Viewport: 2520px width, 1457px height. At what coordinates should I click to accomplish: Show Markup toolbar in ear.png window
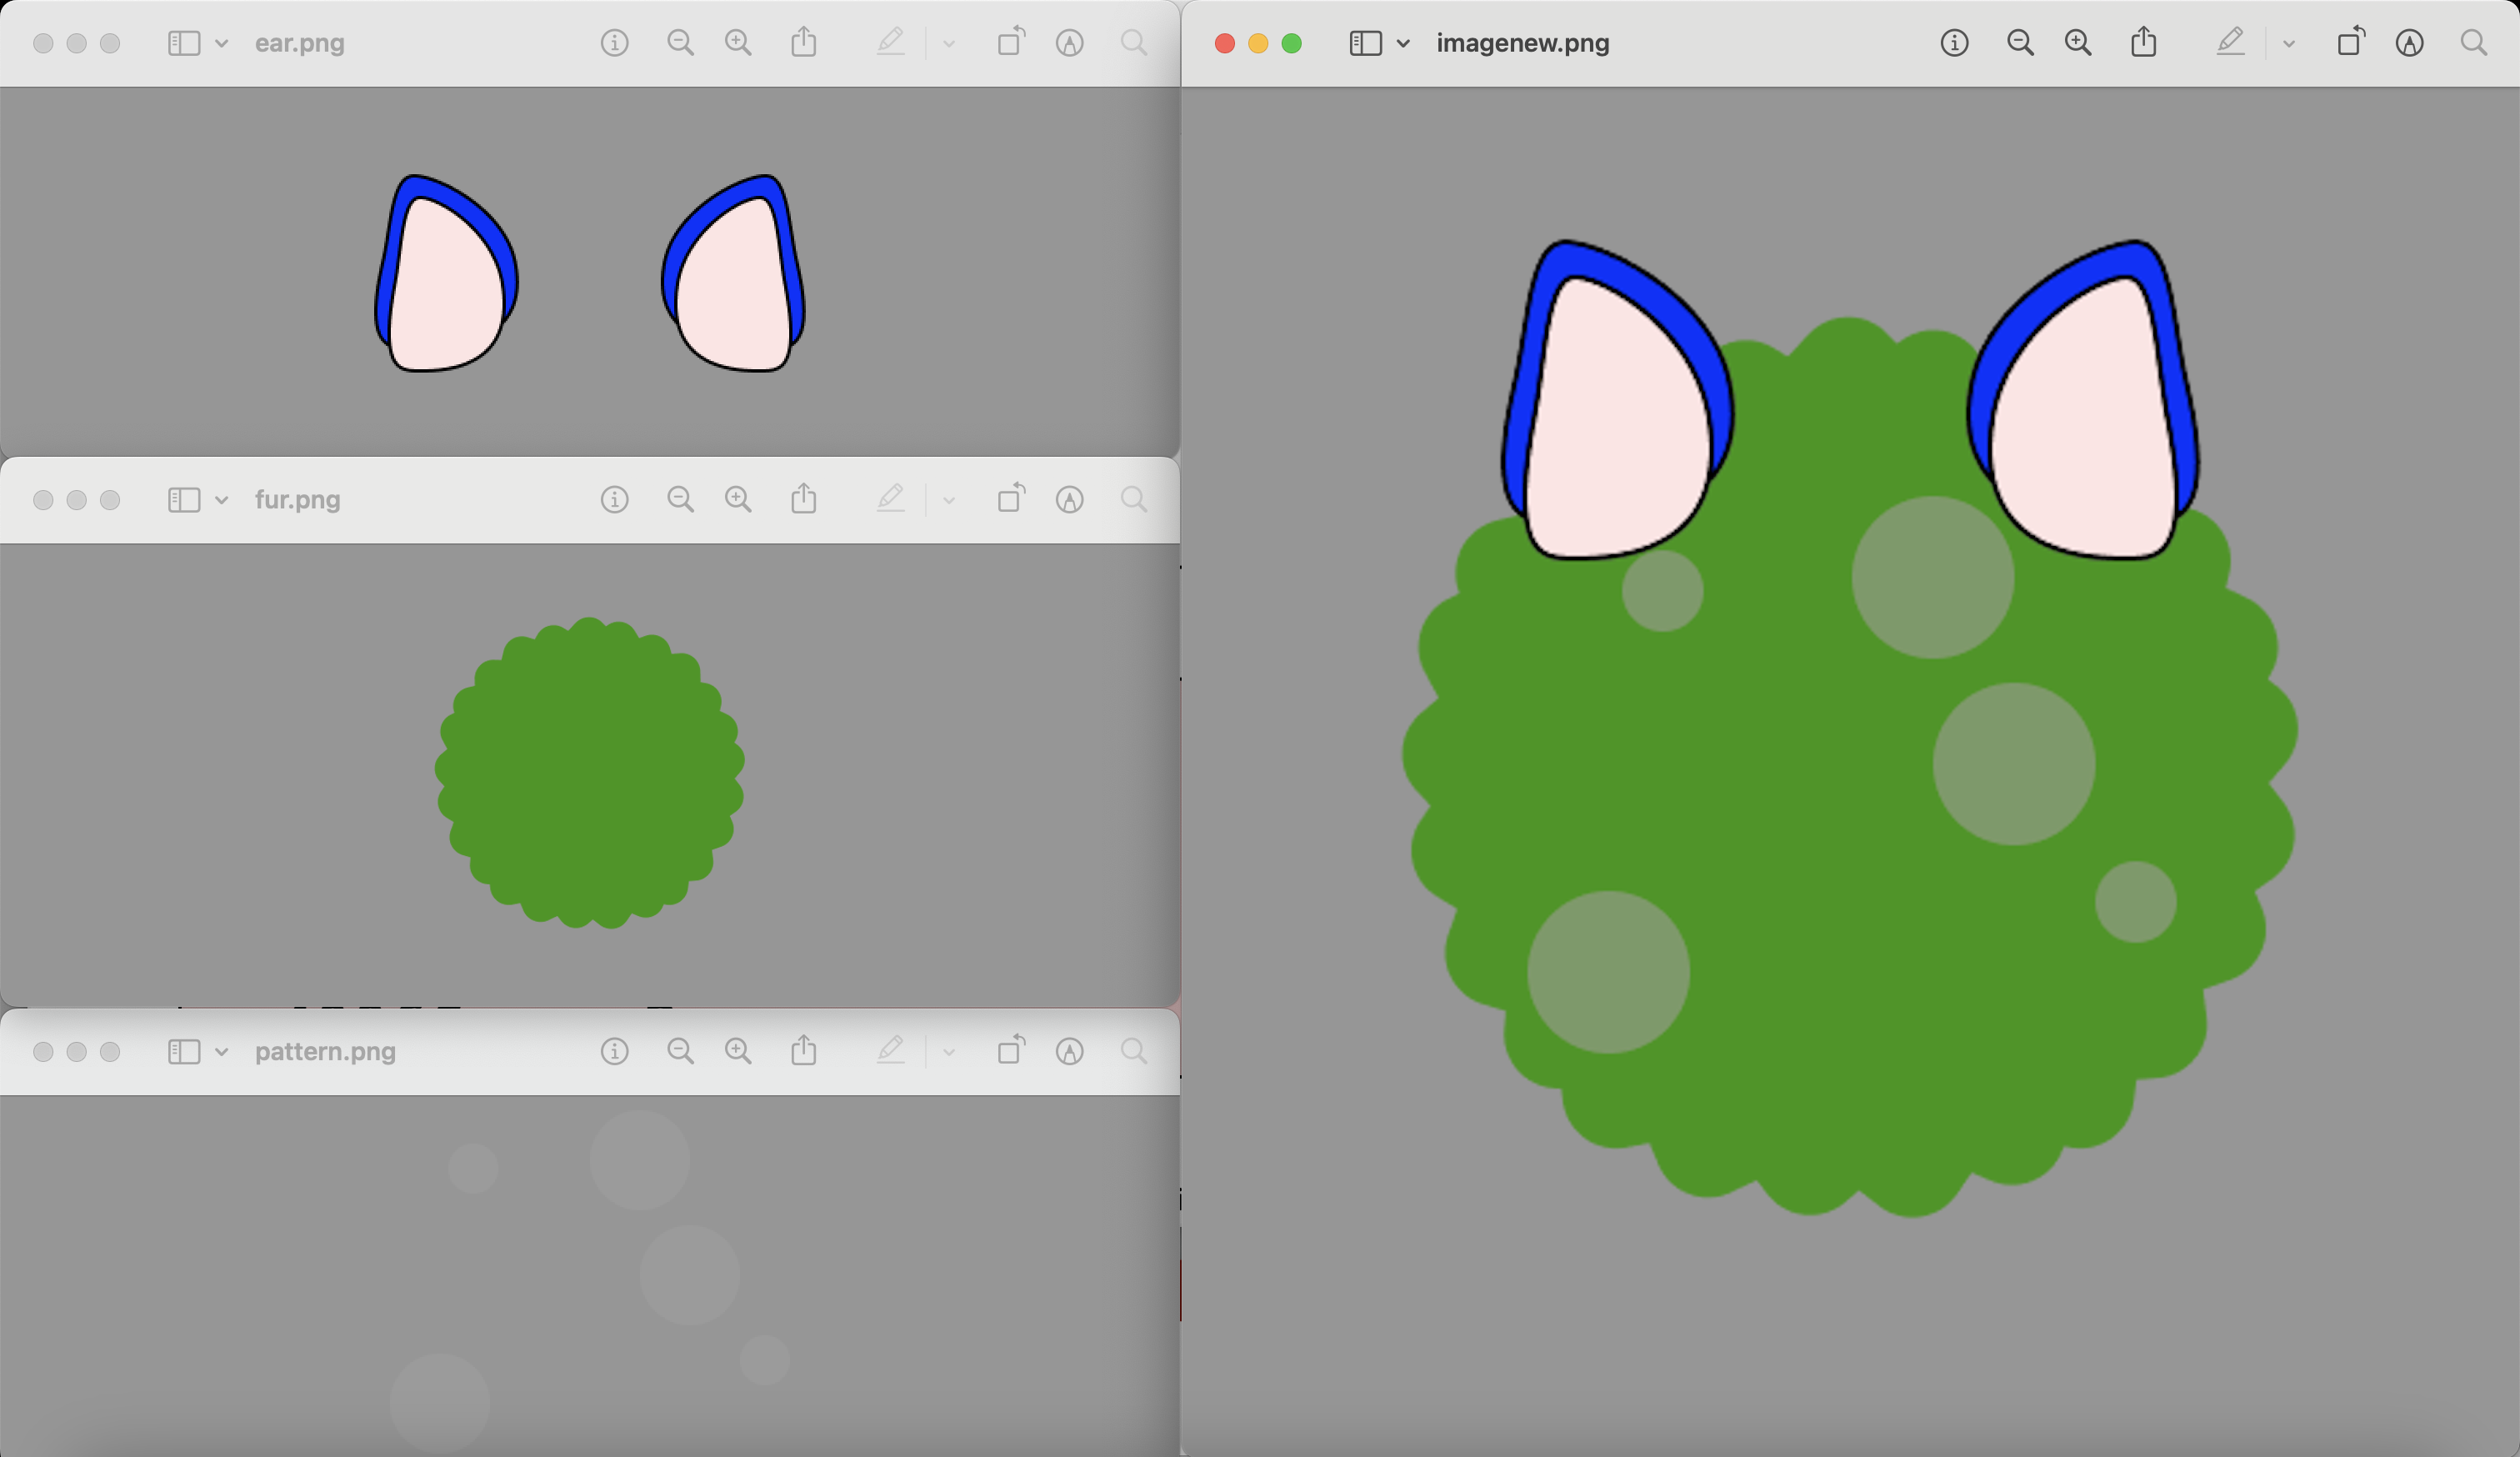pos(1070,43)
